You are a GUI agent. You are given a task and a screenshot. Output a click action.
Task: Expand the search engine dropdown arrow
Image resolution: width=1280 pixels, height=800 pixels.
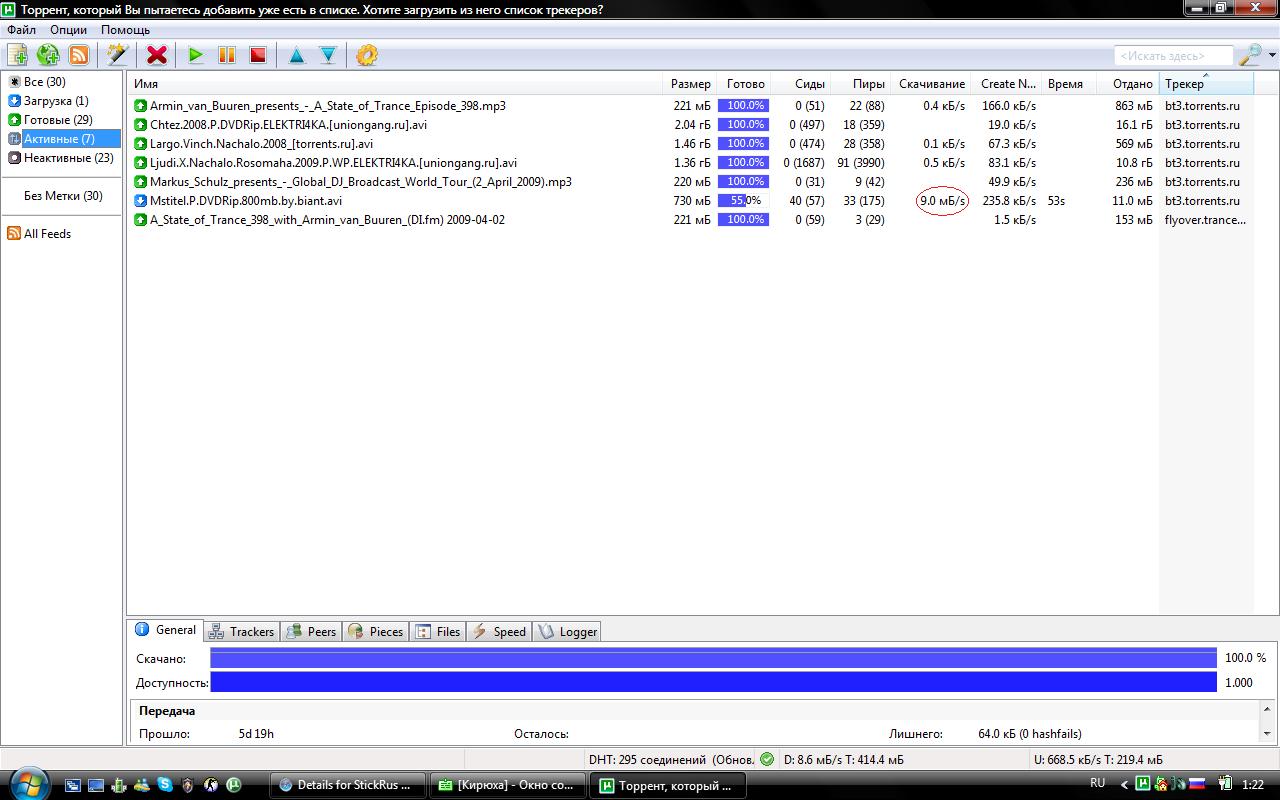[x=1272, y=56]
